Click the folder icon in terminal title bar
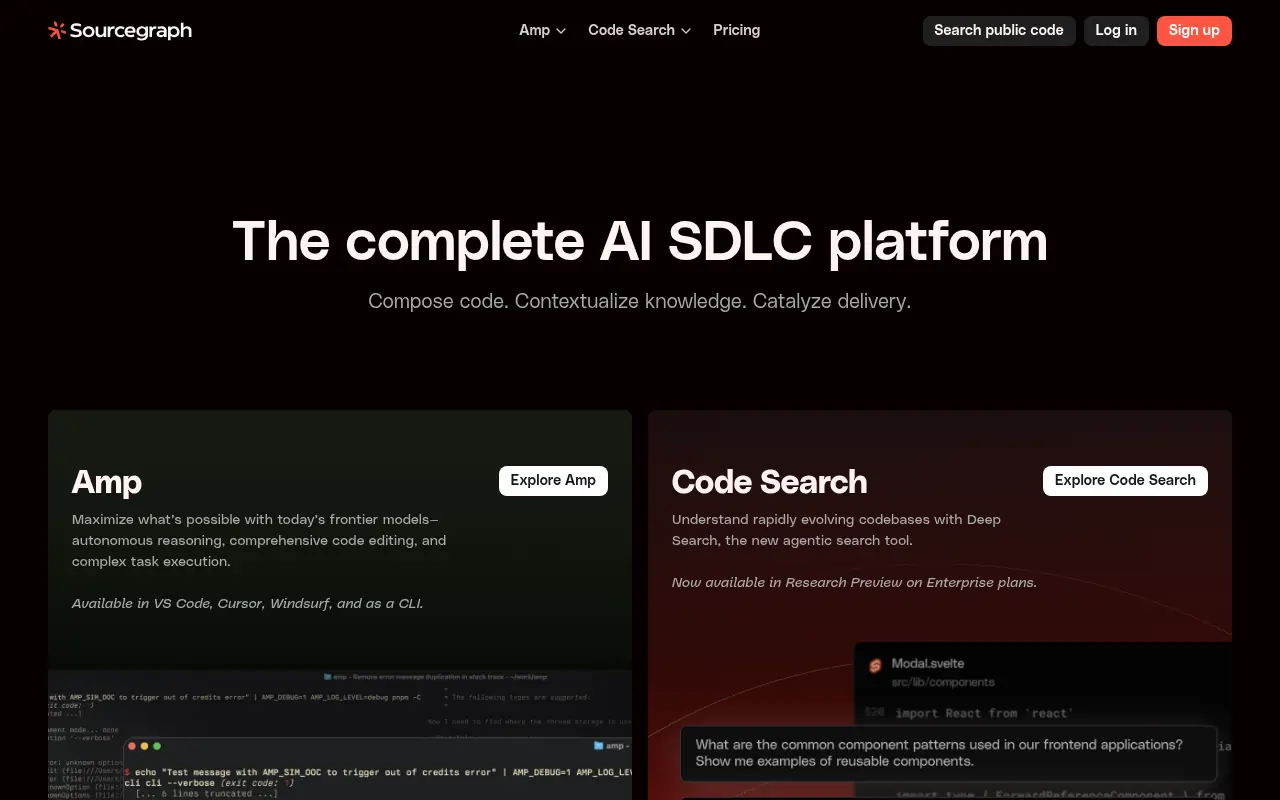1280x800 pixels. point(598,746)
